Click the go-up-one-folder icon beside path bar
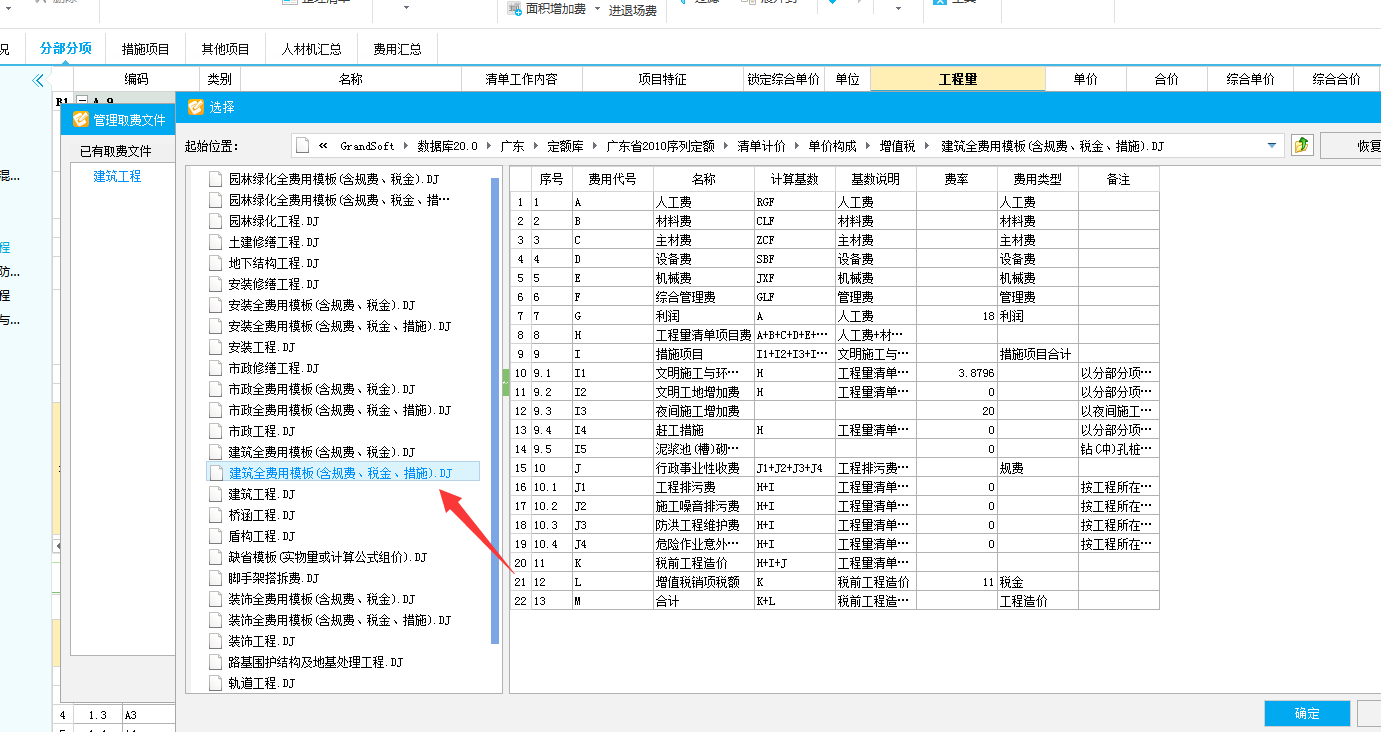The width and height of the screenshot is (1381, 732). click(x=1301, y=146)
